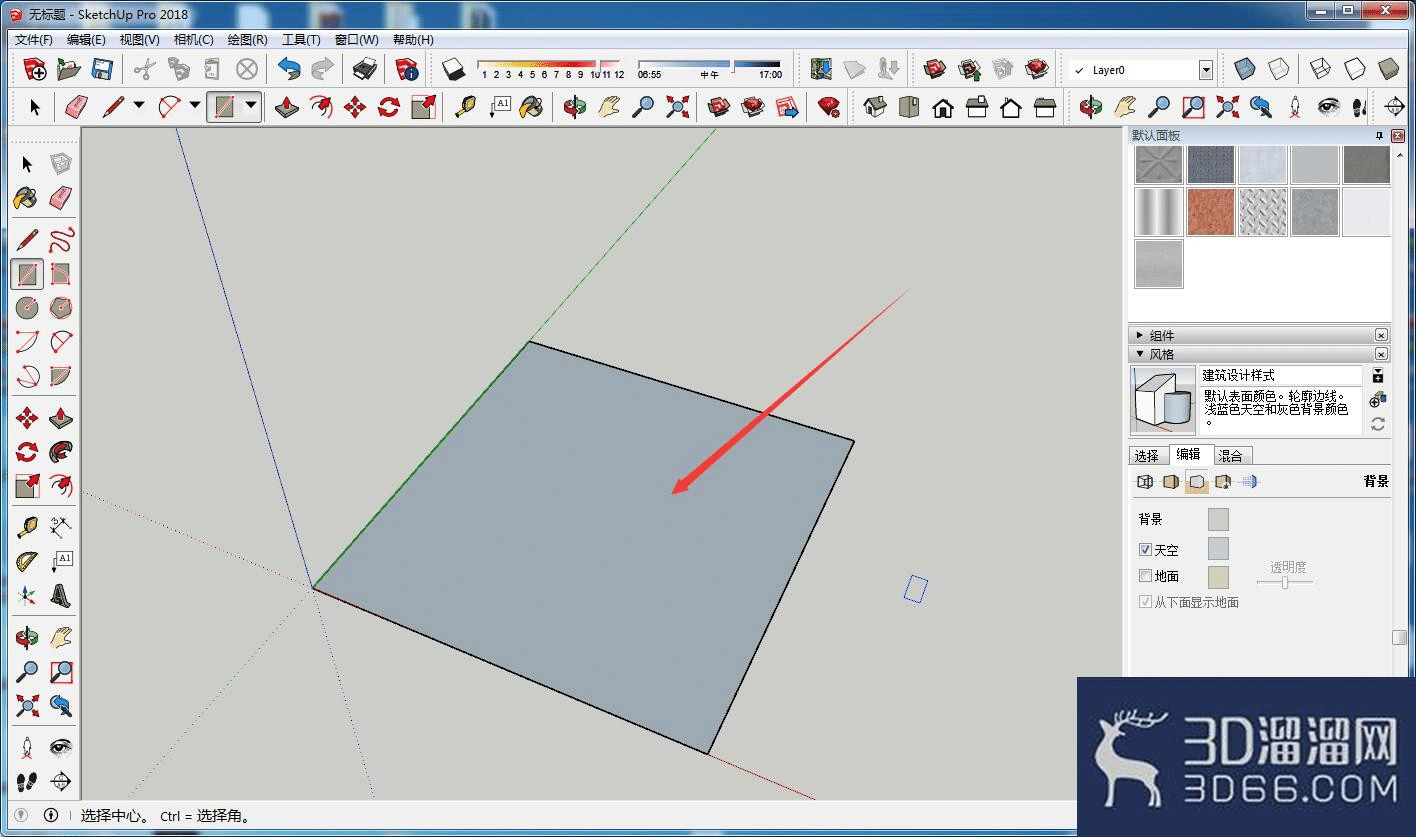Toggle 从下面显示地面 checkbox
1416x837 pixels.
coord(1146,602)
